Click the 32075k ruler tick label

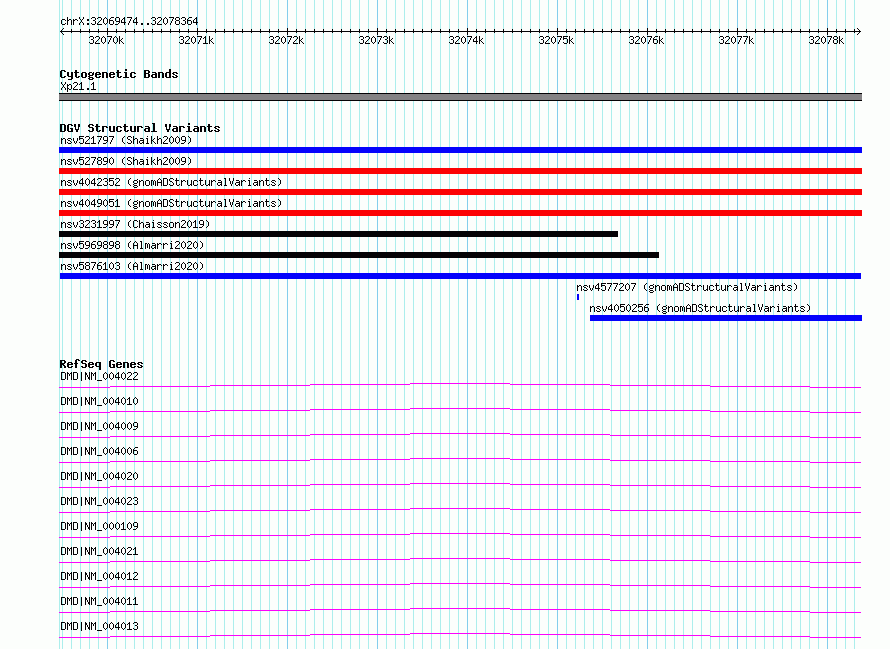click(x=556, y=40)
